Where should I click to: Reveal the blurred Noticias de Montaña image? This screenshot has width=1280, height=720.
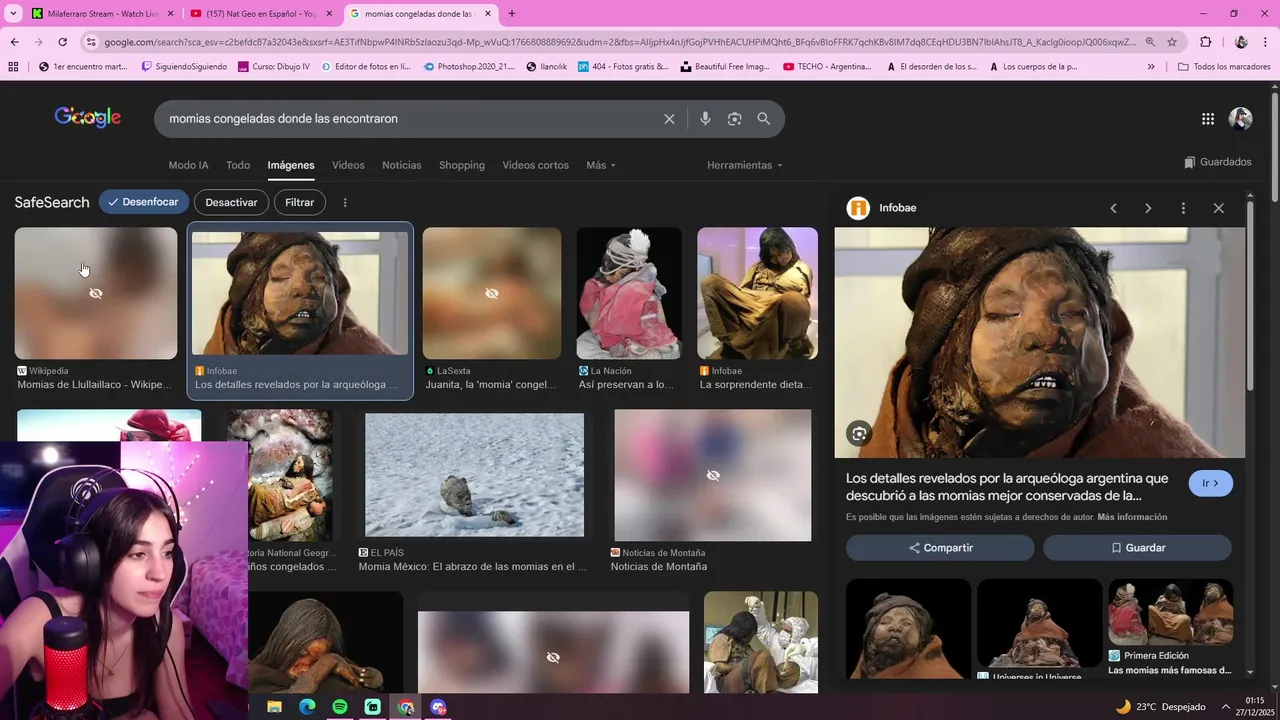point(712,475)
